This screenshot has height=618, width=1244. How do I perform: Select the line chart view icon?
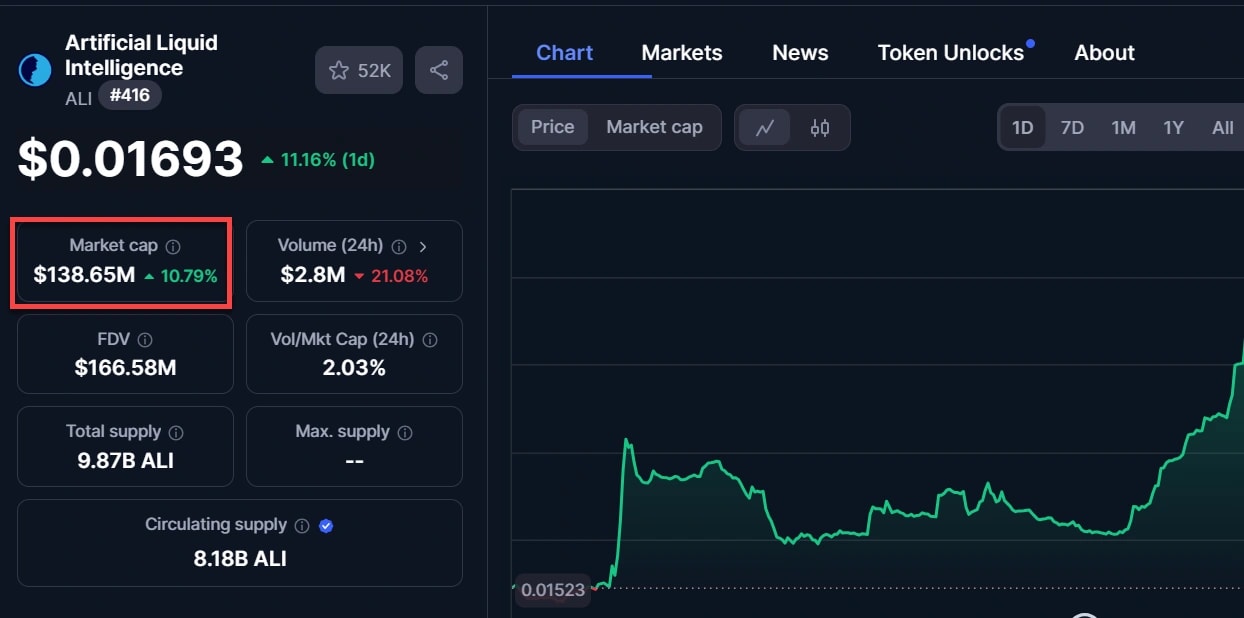coord(766,128)
